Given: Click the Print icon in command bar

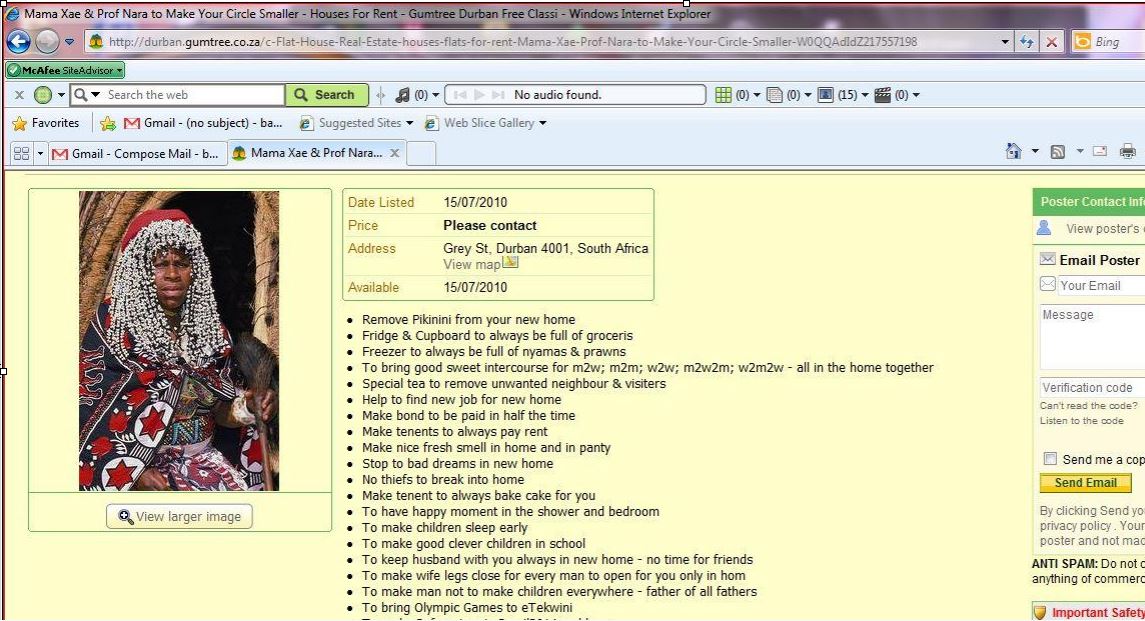Looking at the screenshot, I should [1128, 152].
